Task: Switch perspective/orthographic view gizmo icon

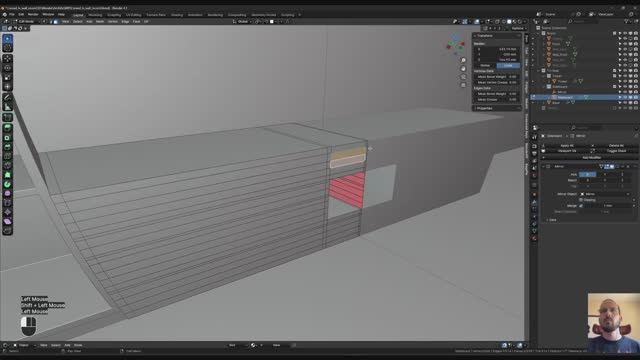Action: pos(463,85)
